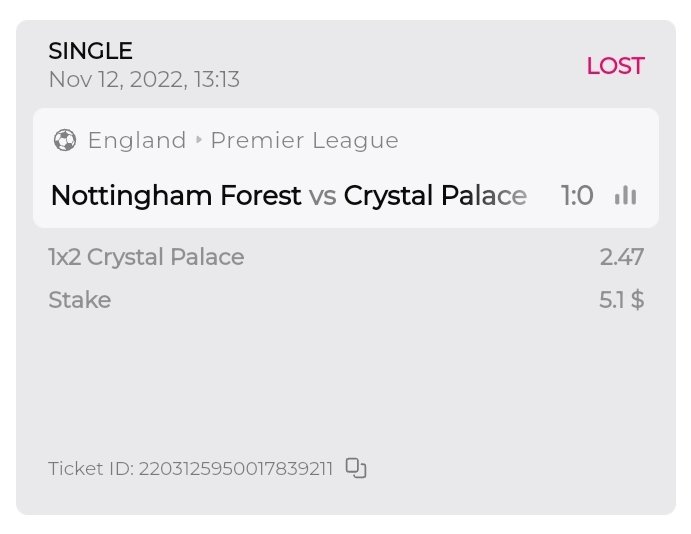Viewport: 691px width, 534px height.
Task: Click the Nov 12, 2022, 13:13 date
Action: tap(144, 79)
